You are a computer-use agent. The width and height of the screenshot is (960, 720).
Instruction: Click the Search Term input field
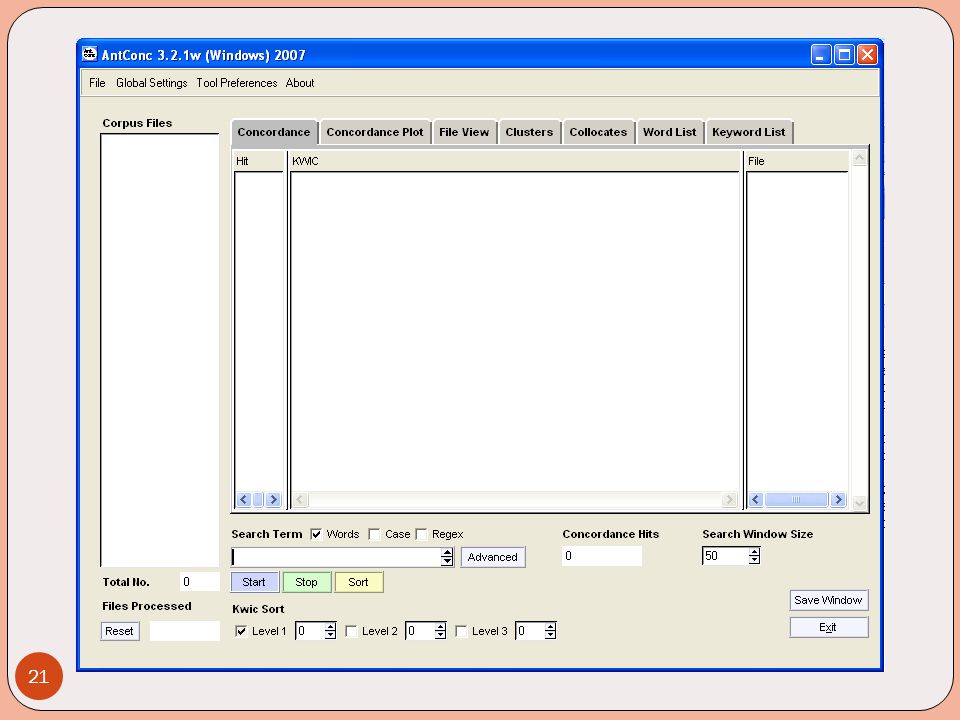click(336, 557)
